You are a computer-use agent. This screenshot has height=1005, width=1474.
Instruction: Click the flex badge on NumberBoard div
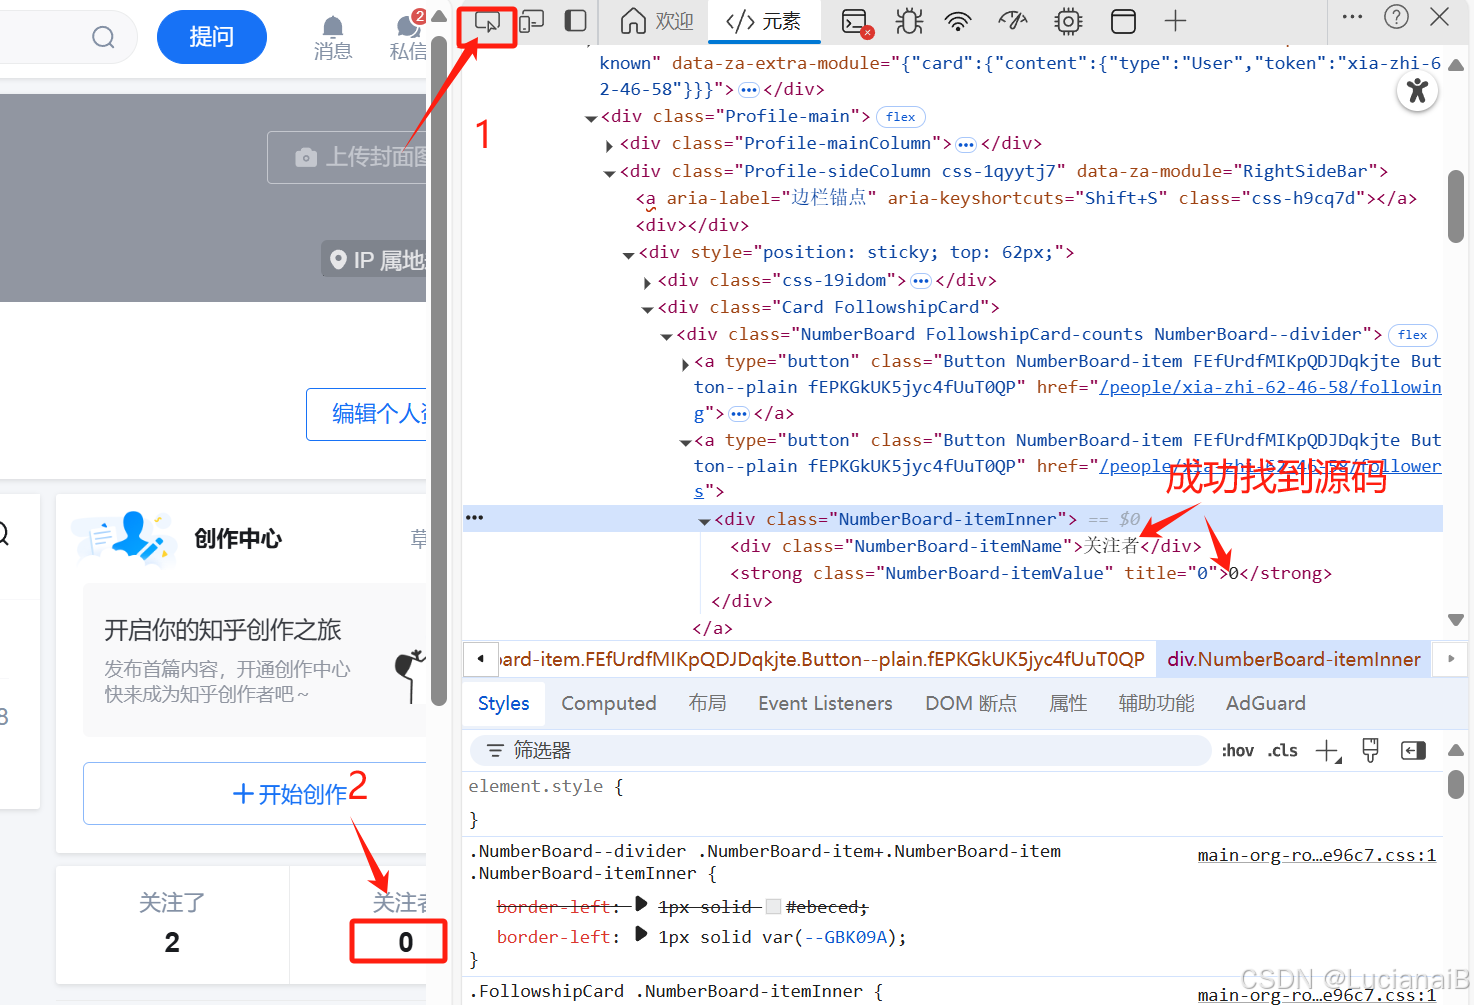pyautogui.click(x=1413, y=335)
